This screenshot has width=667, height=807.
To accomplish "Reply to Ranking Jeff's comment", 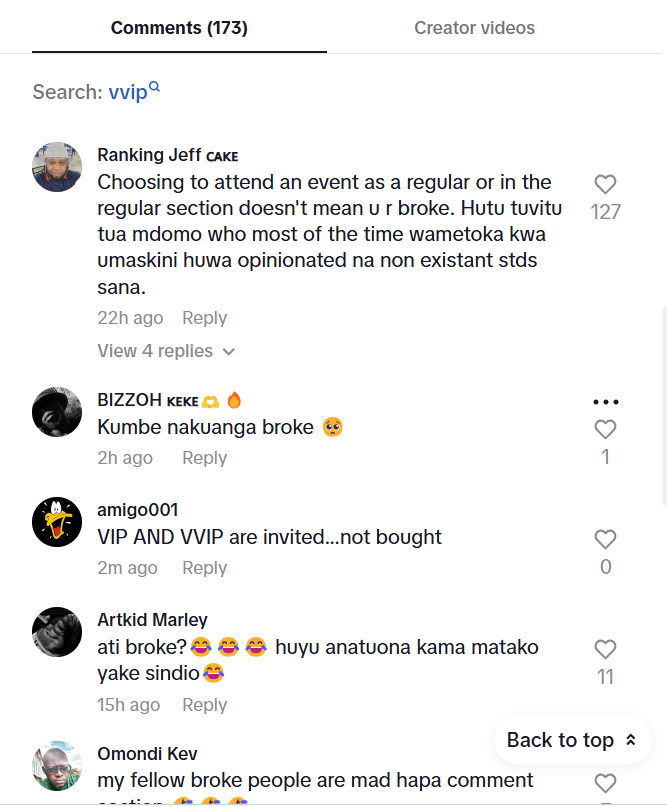I will coord(204,318).
